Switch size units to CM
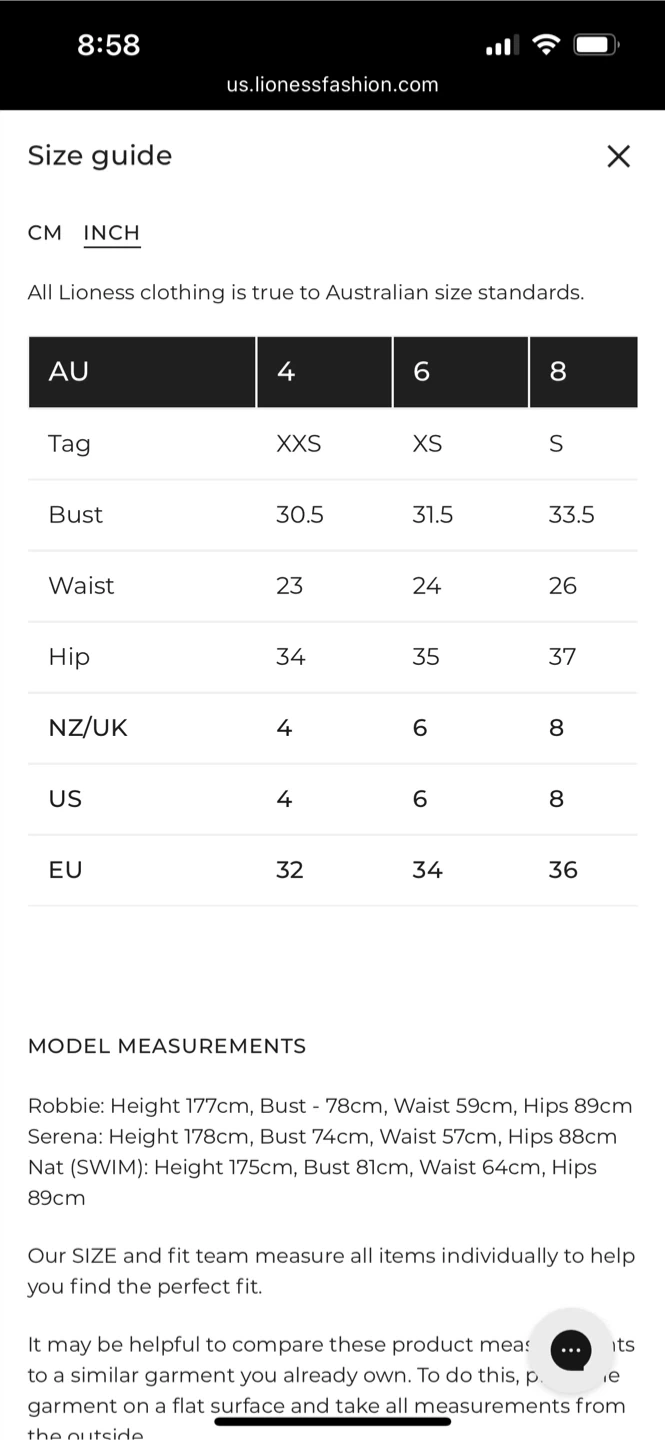665x1440 pixels. [45, 233]
